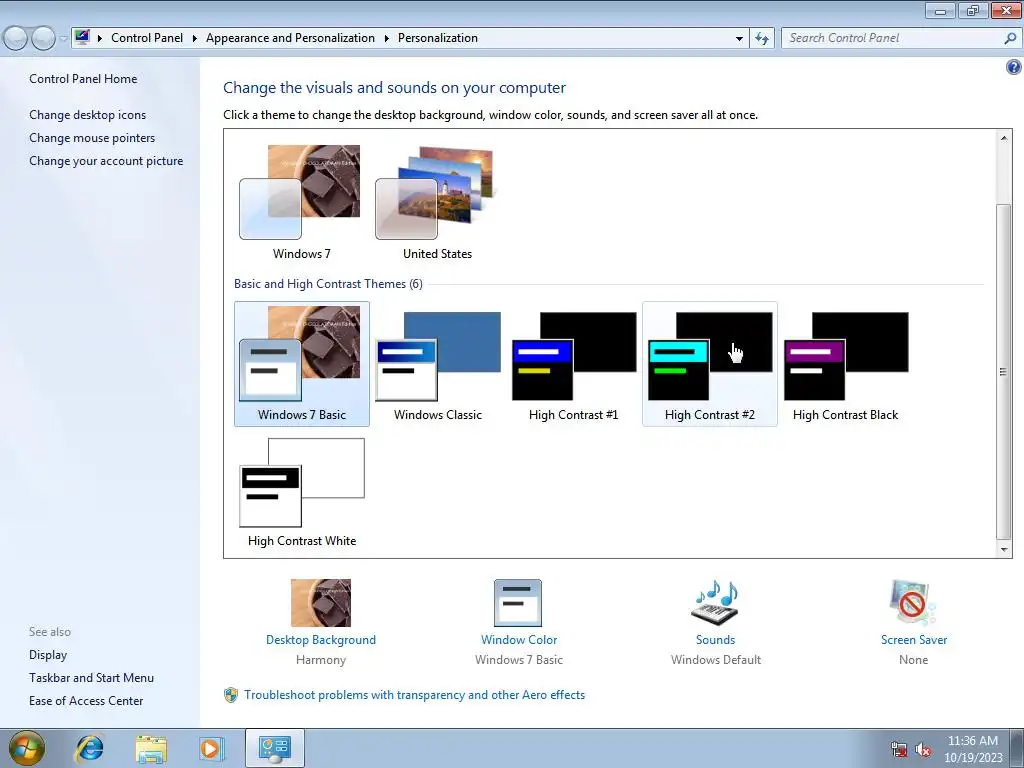
Task: Open the taskbar clock and date
Action: click(973, 749)
